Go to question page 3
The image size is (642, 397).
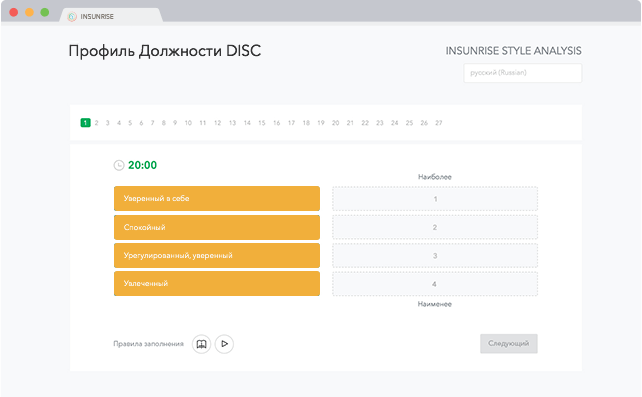coord(108,123)
